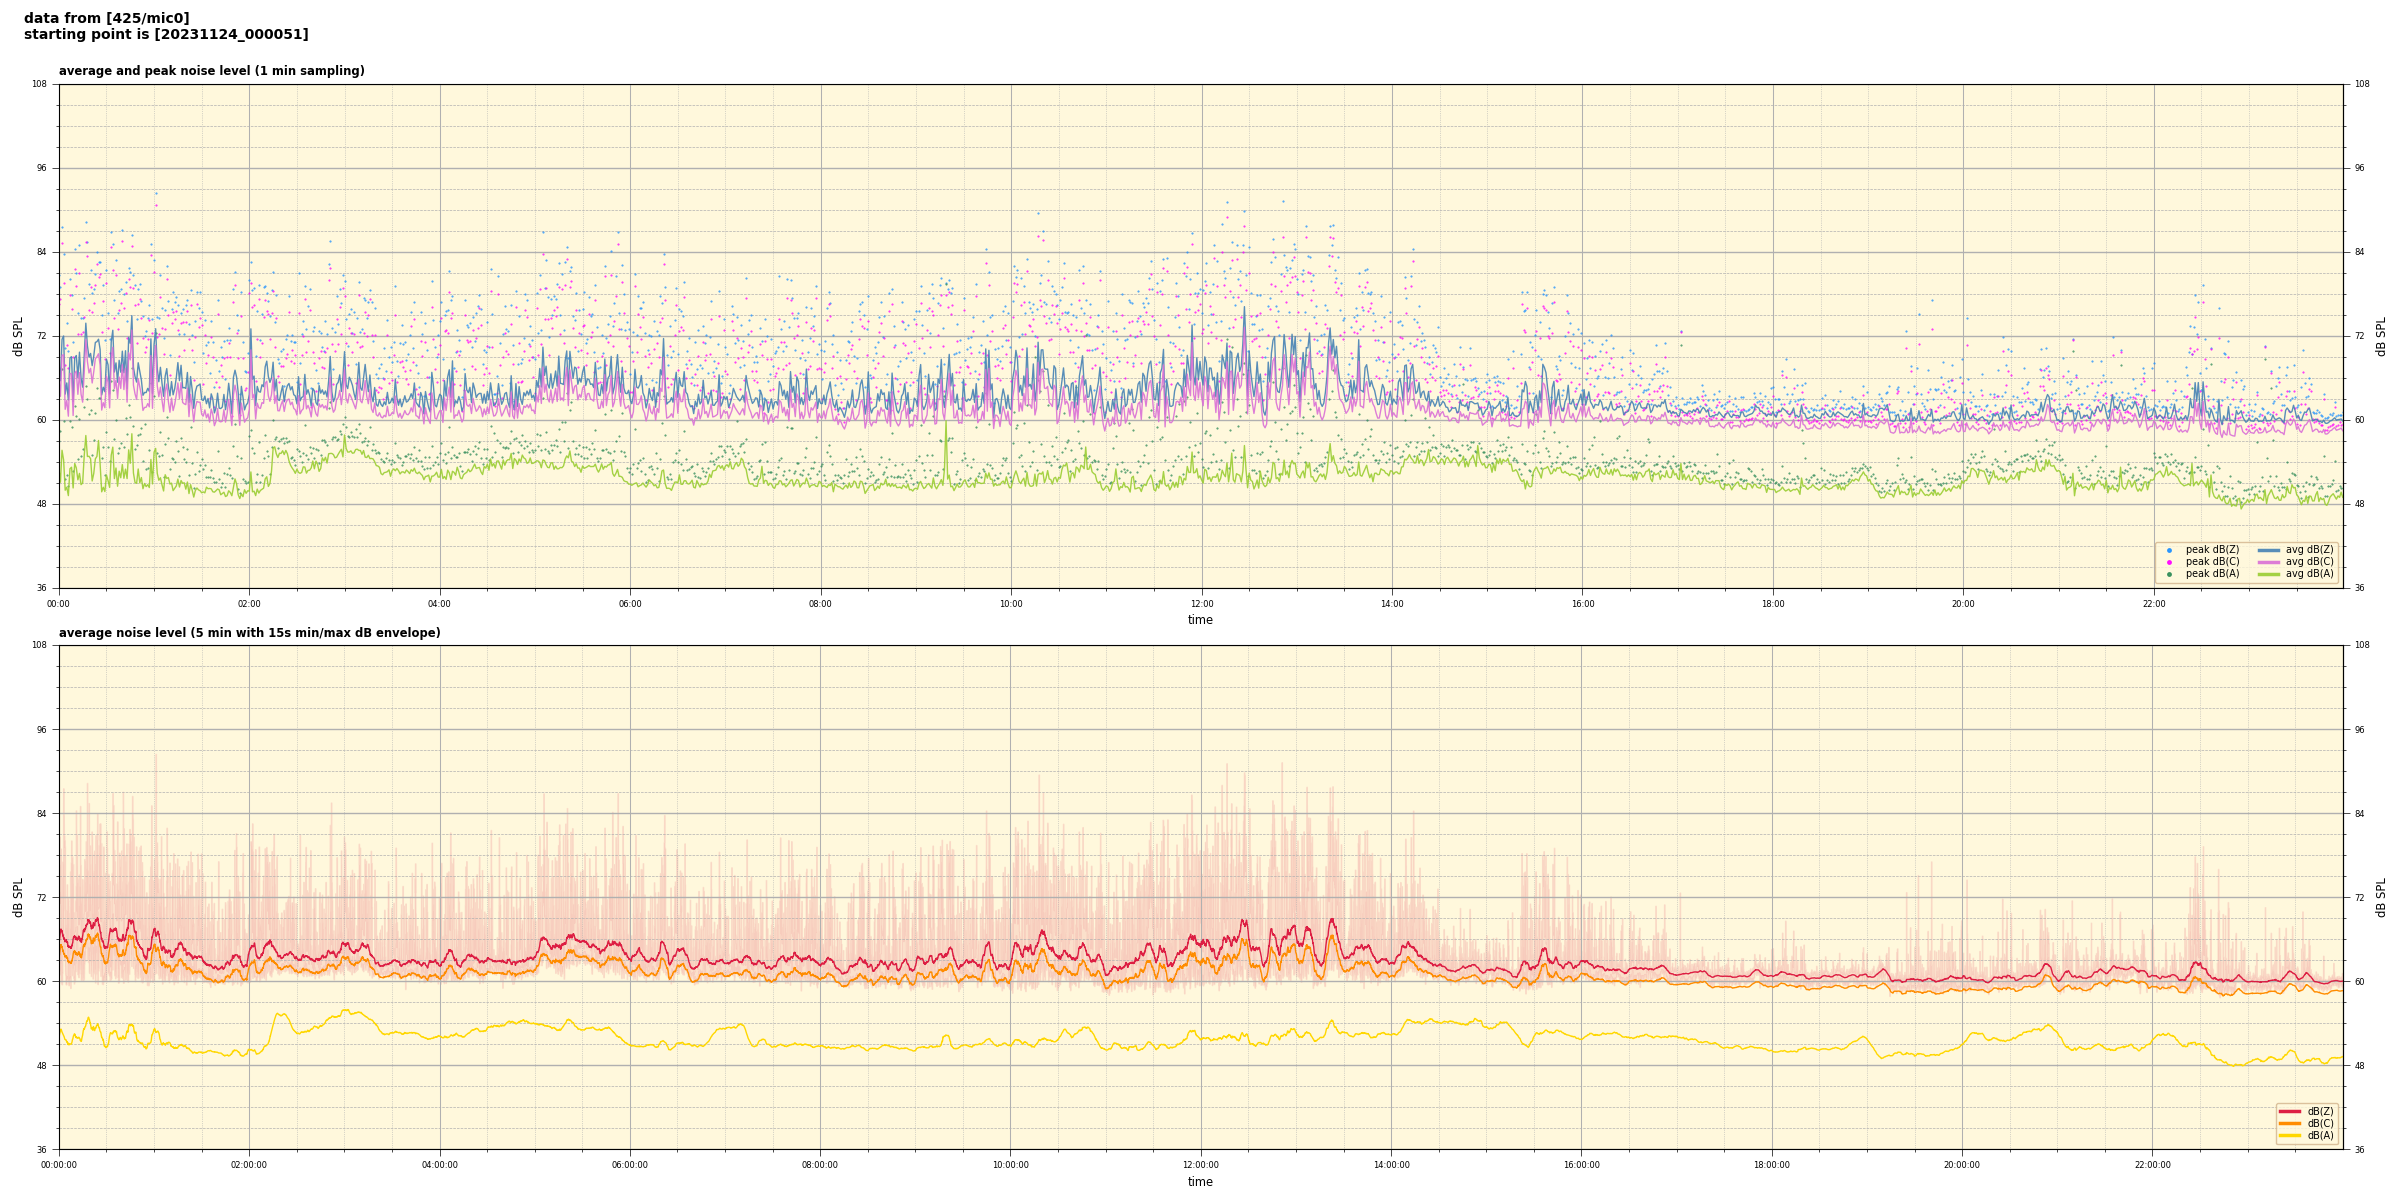The width and height of the screenshot is (2400, 1200).
Task: Click the left 'dB SPL' label of bottom chart
Action: click(18, 897)
